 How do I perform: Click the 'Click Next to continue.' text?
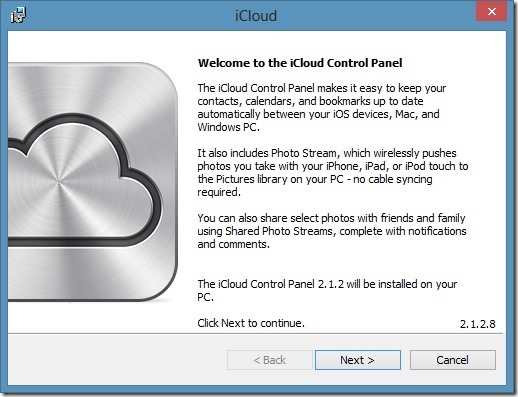251,323
